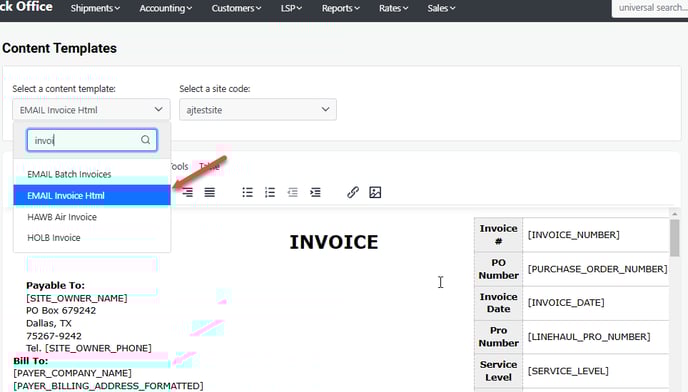Click the Invoice Date header cell
The image size is (688, 392).
click(498, 303)
